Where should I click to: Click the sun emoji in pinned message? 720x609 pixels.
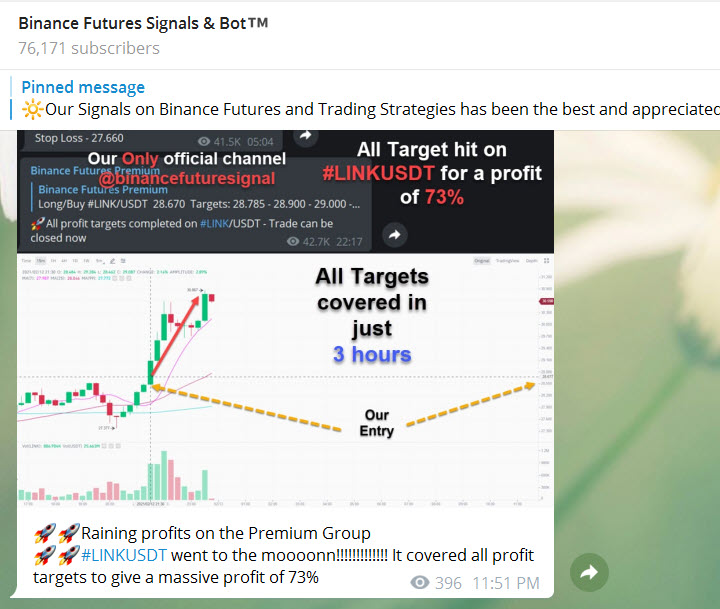(32, 109)
